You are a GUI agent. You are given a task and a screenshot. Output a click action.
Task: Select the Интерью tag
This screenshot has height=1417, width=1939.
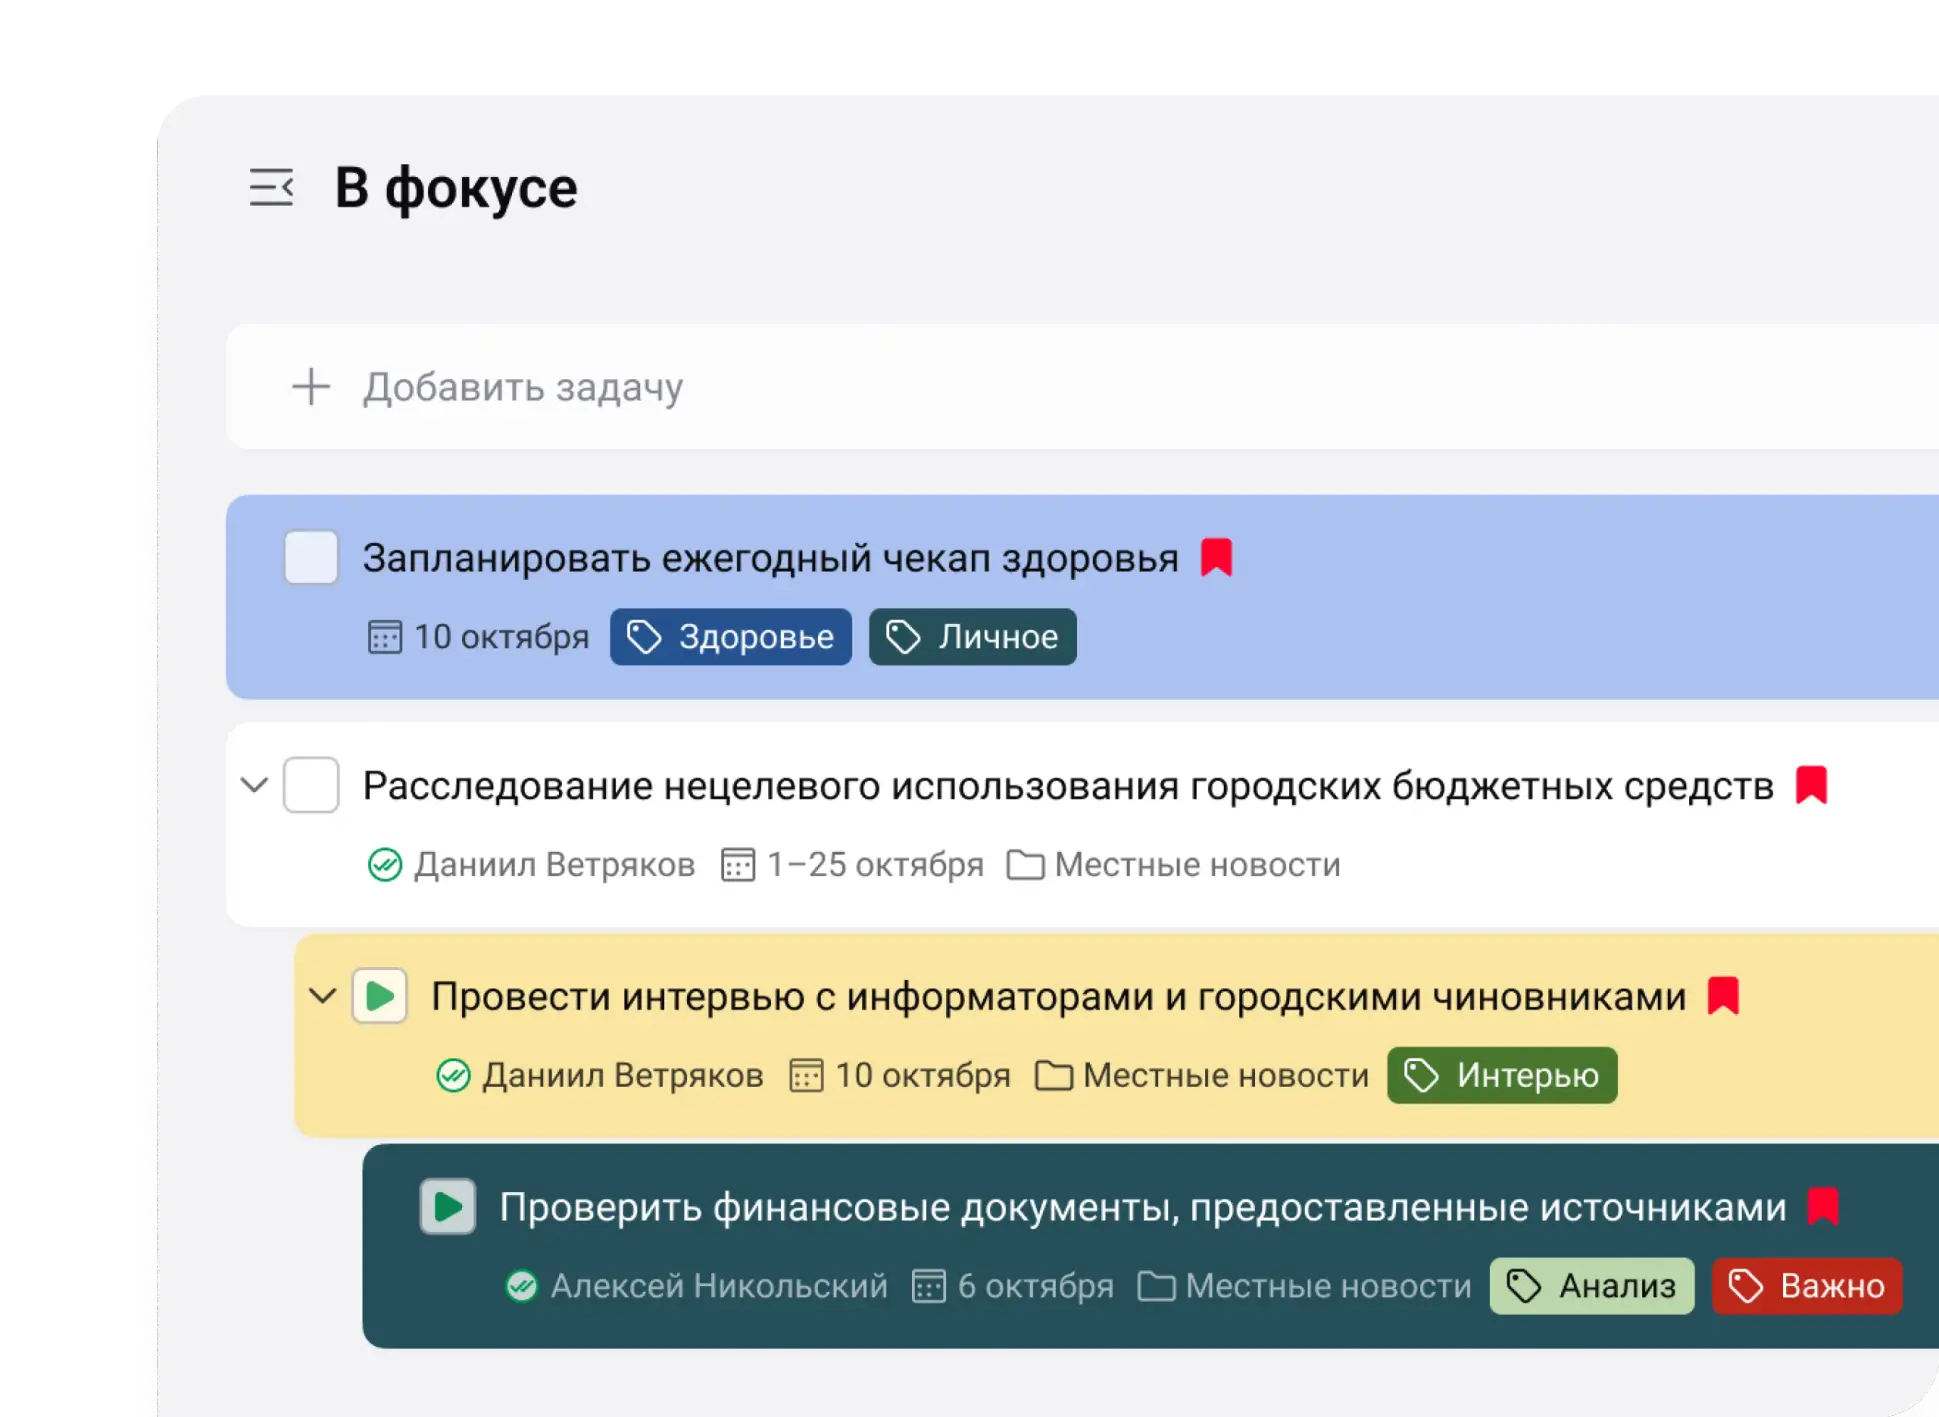pos(1501,1075)
